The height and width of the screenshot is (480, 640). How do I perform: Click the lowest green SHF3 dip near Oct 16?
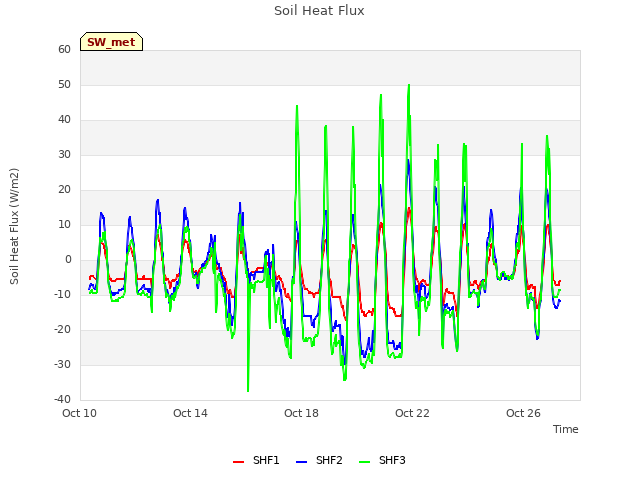[248, 391]
